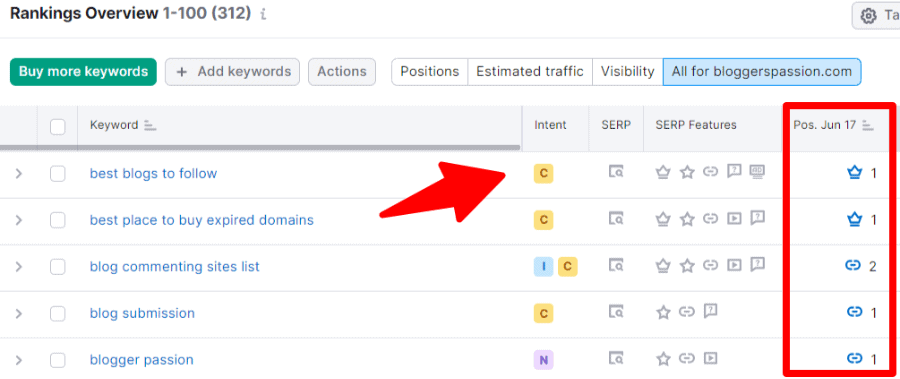Check the box for best blogs to follow
900x379 pixels.
pyautogui.click(x=57, y=173)
